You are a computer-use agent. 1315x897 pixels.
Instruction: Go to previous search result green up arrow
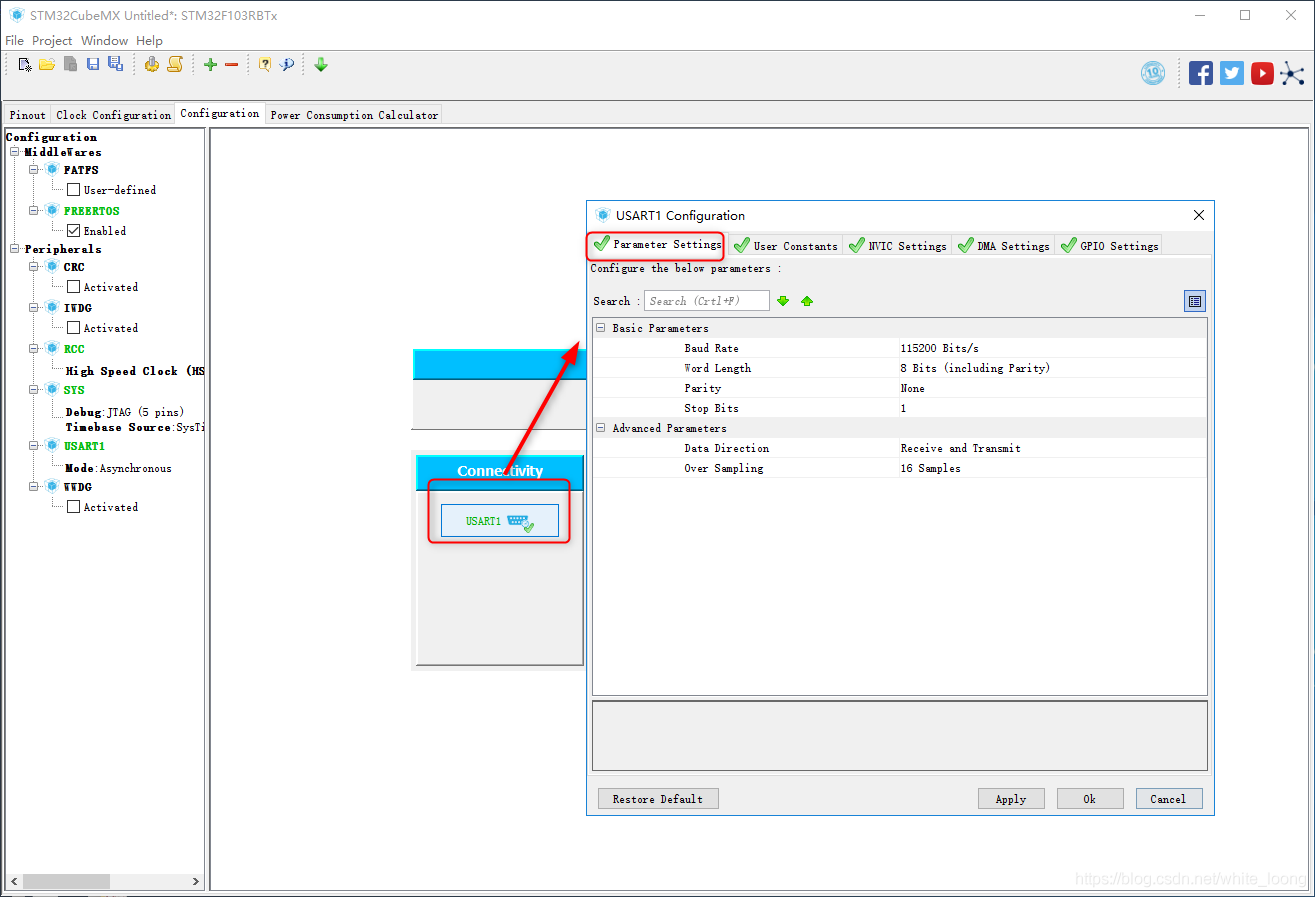coord(807,301)
